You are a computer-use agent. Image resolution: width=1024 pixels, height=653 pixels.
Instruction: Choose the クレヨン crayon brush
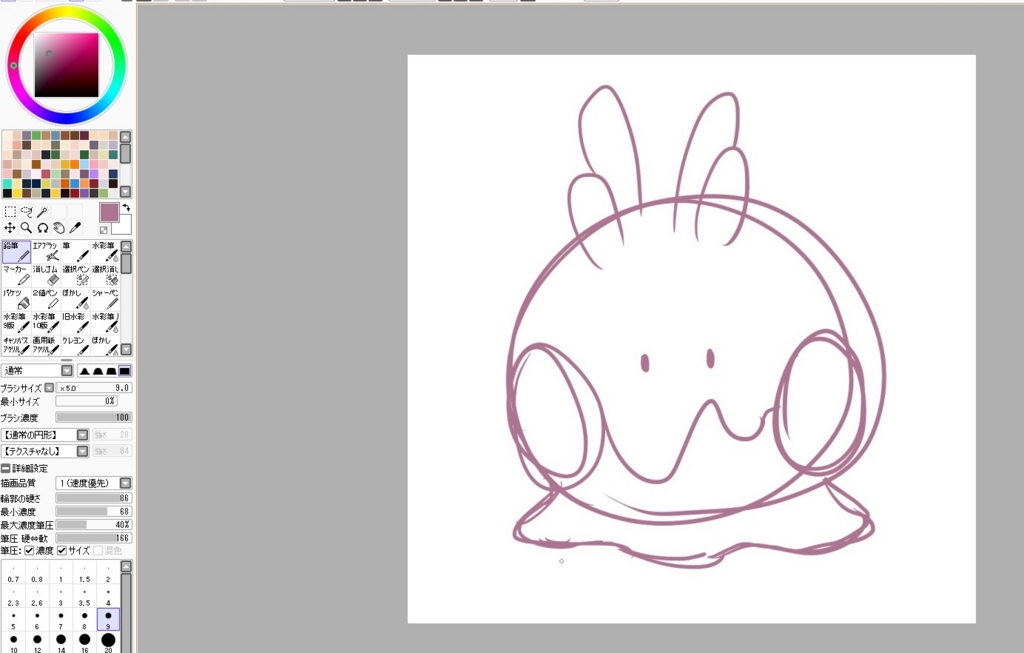point(75,345)
